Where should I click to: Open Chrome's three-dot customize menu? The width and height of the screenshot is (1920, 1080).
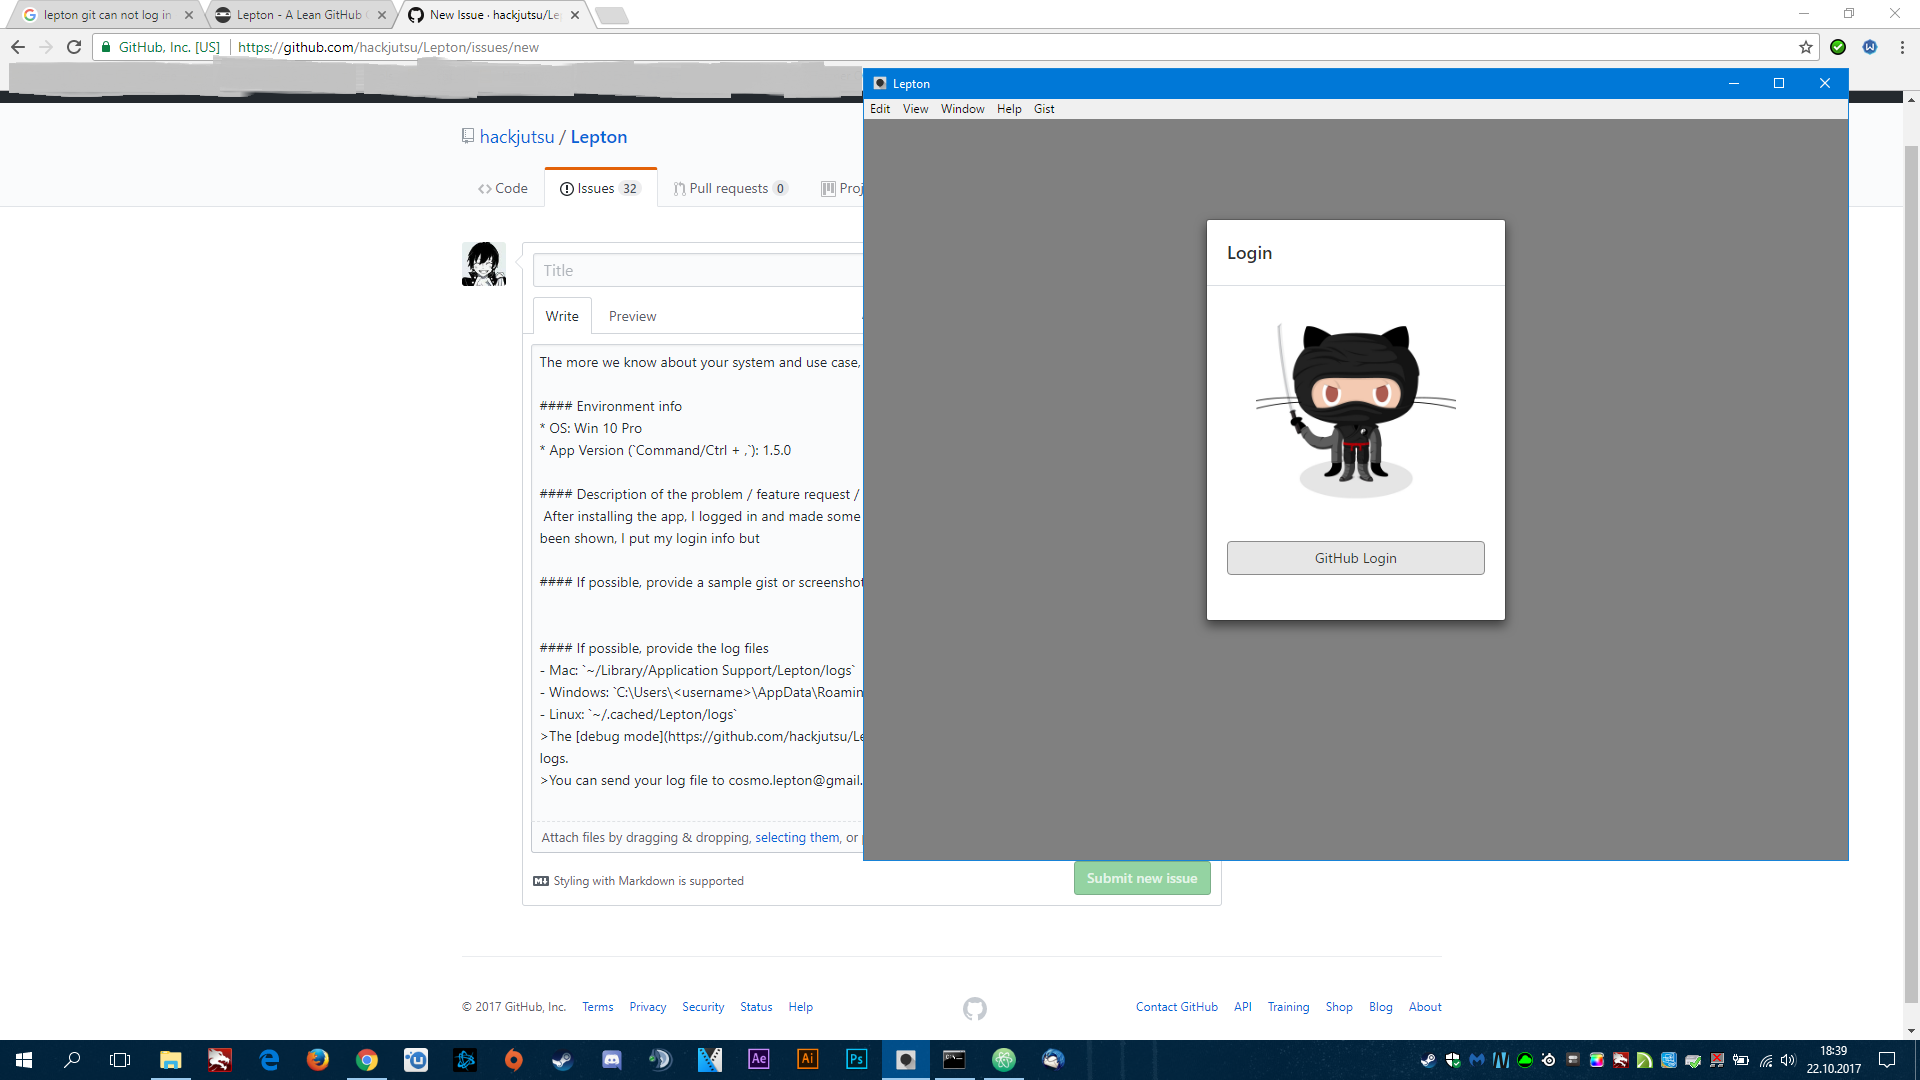[x=1901, y=47]
